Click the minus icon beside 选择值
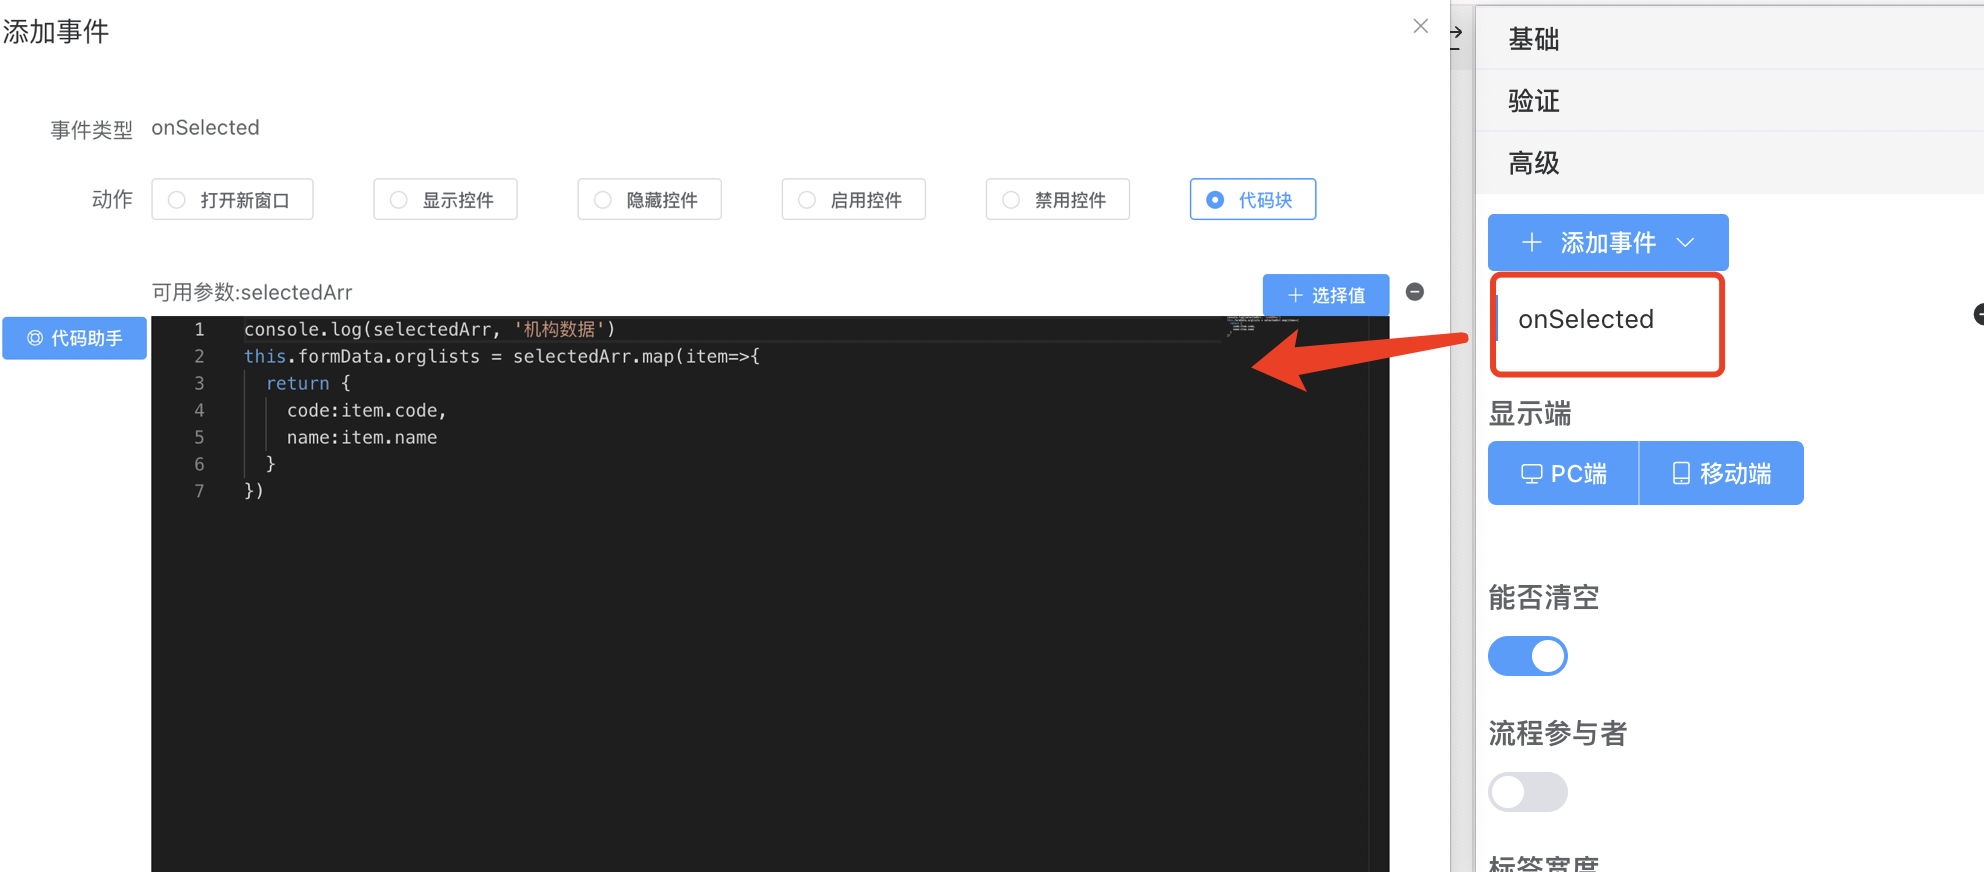 coord(1414,292)
